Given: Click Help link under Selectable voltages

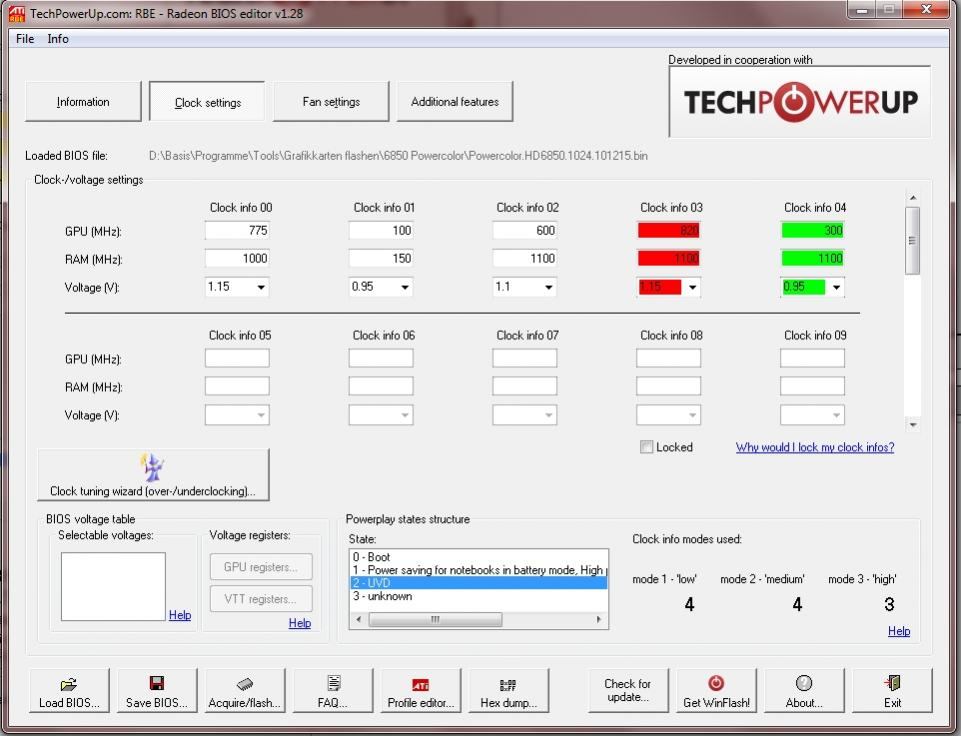Looking at the screenshot, I should click(180, 615).
